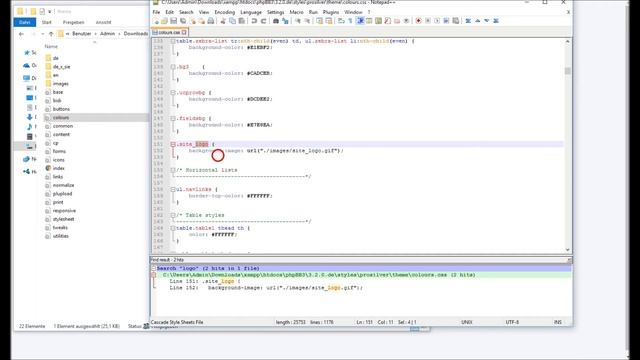Image resolution: width=640 pixels, height=360 pixels.
Task: Open the Language menu
Action: pyautogui.click(x=251, y=12)
